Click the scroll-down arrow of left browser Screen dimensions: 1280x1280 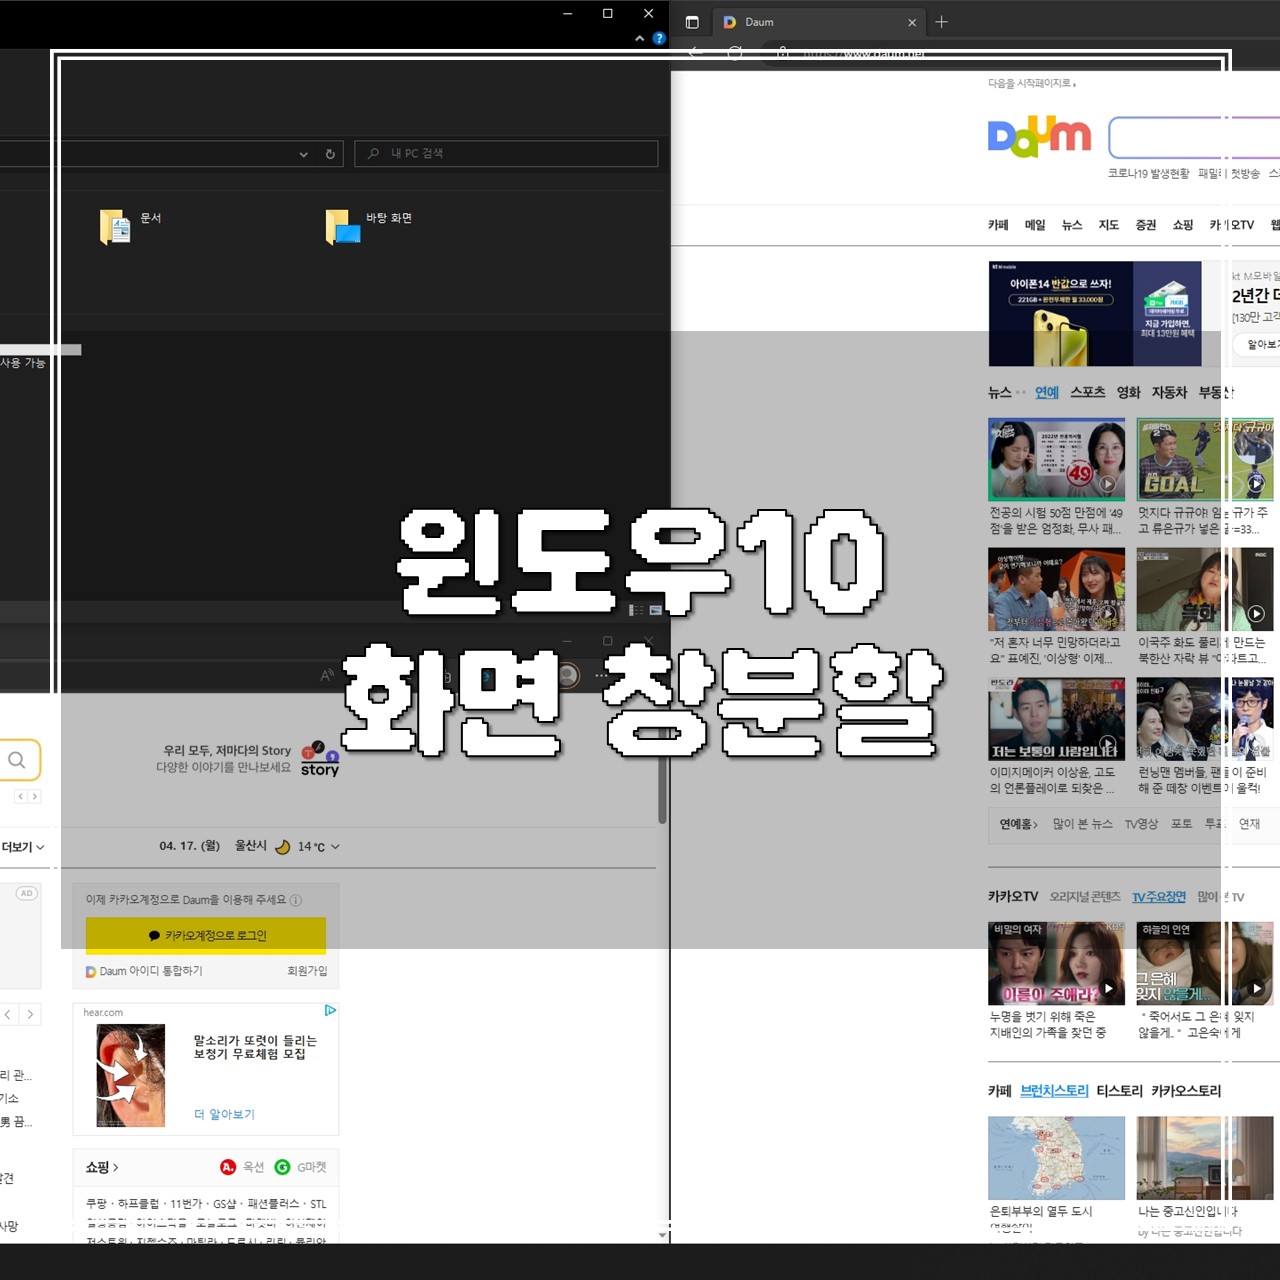click(662, 1236)
